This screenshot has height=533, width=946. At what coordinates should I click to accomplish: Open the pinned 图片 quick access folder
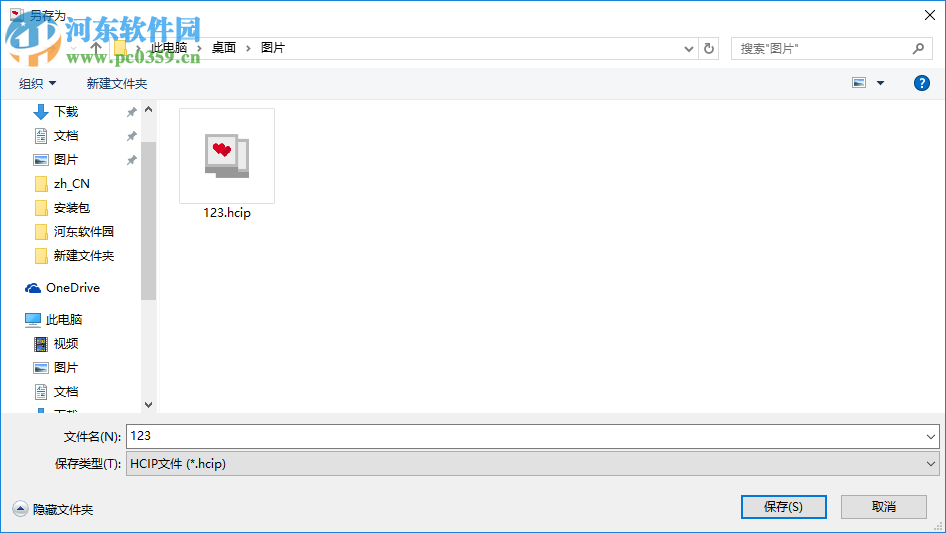66,160
